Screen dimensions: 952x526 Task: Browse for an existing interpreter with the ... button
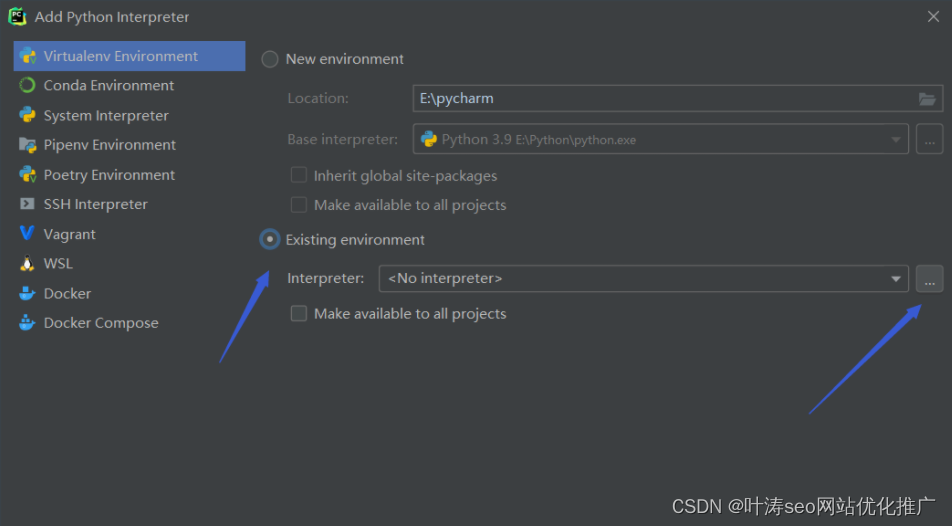tap(929, 280)
